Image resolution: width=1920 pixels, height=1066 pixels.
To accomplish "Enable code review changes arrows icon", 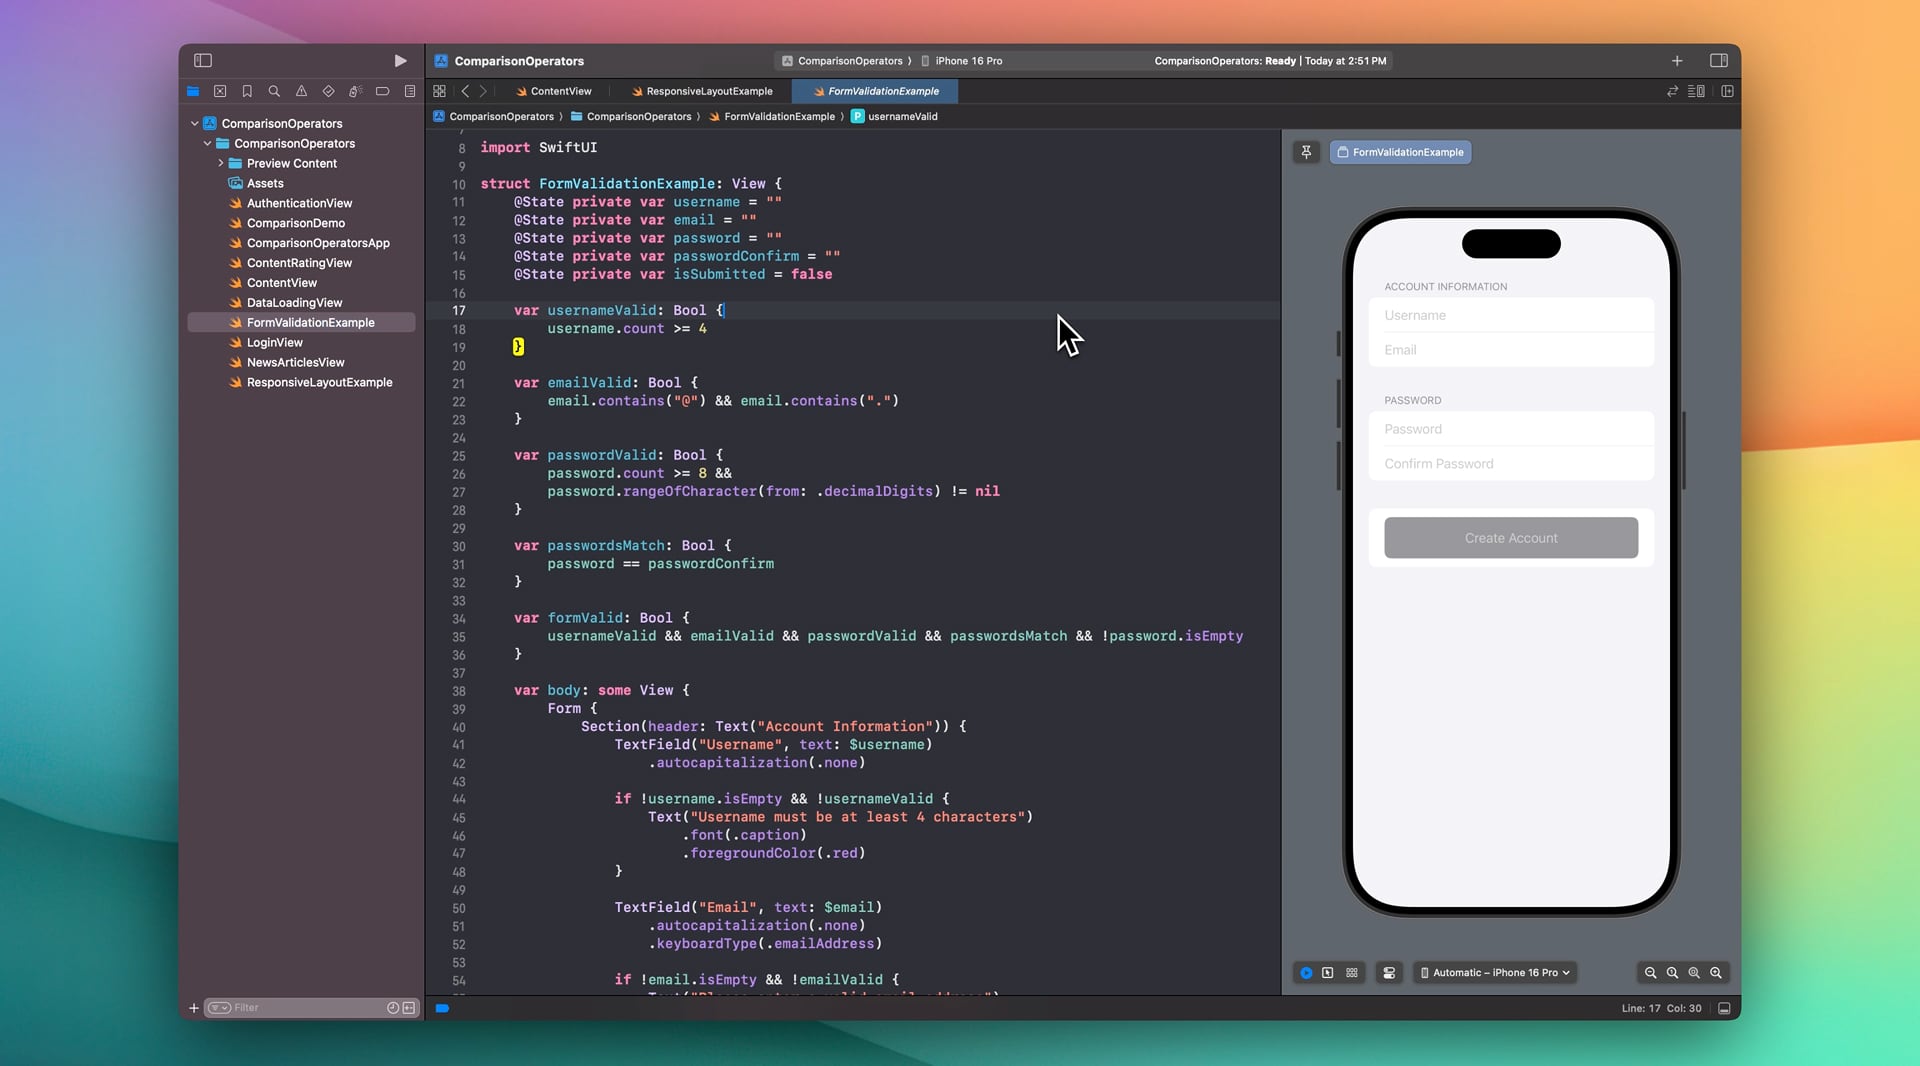I will (x=1672, y=91).
